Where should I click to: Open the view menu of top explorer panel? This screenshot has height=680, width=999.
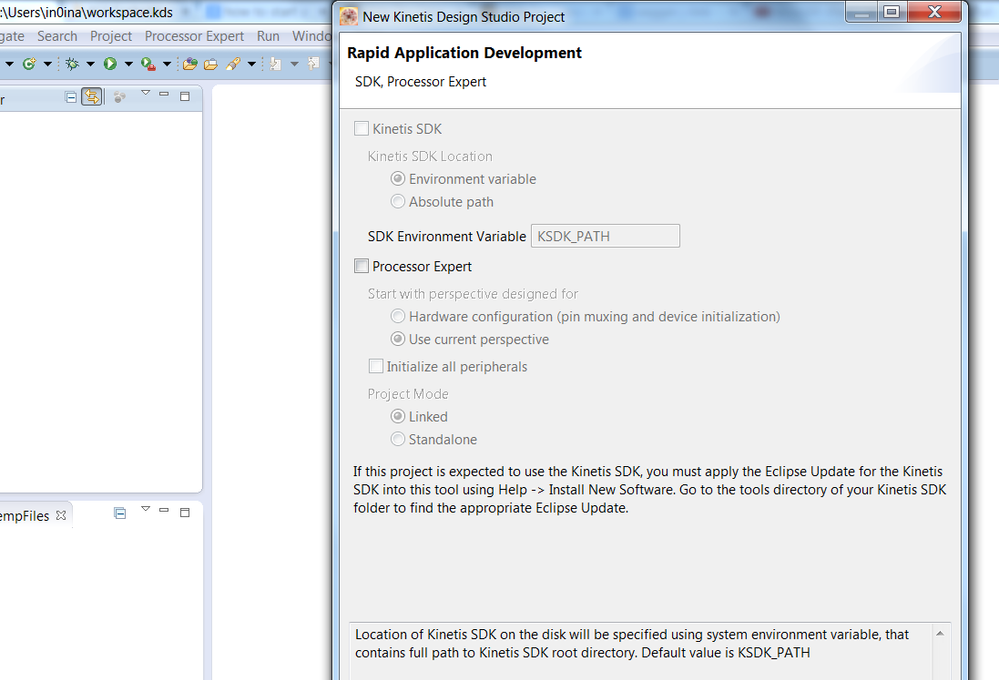point(145,93)
